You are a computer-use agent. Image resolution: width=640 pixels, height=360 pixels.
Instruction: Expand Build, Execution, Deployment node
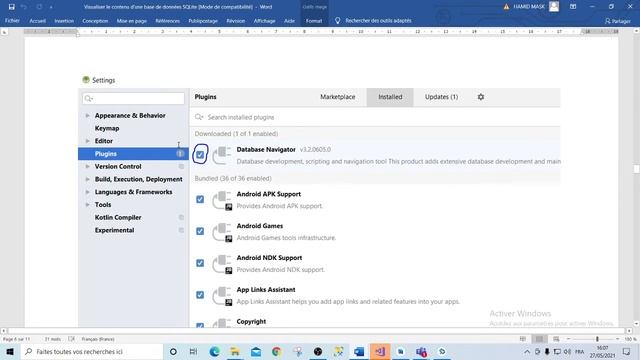coord(87,179)
